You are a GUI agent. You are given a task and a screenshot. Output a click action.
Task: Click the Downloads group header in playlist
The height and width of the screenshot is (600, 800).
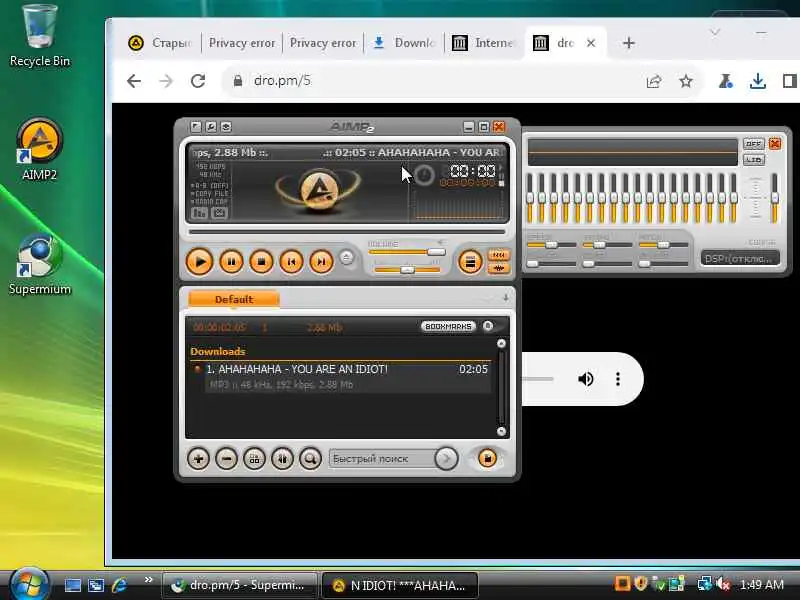[218, 352]
